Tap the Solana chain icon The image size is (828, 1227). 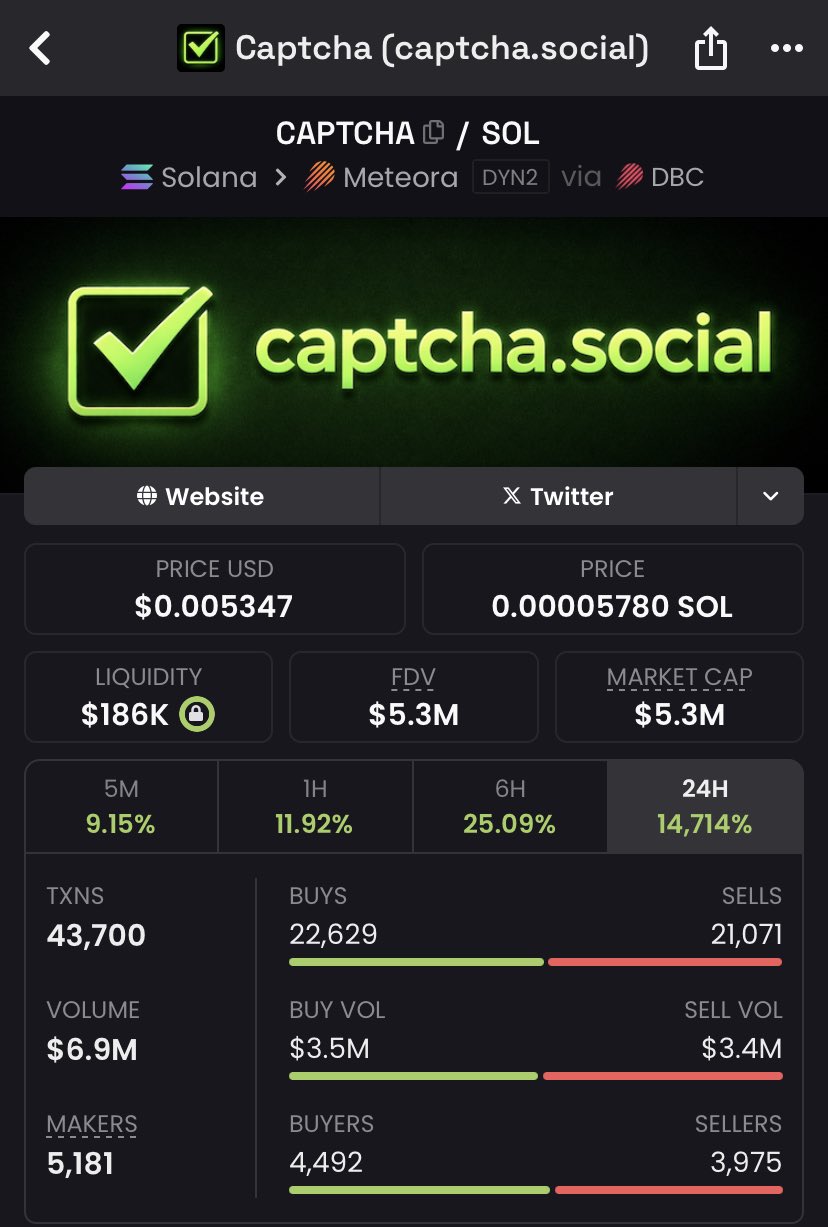tap(137, 178)
